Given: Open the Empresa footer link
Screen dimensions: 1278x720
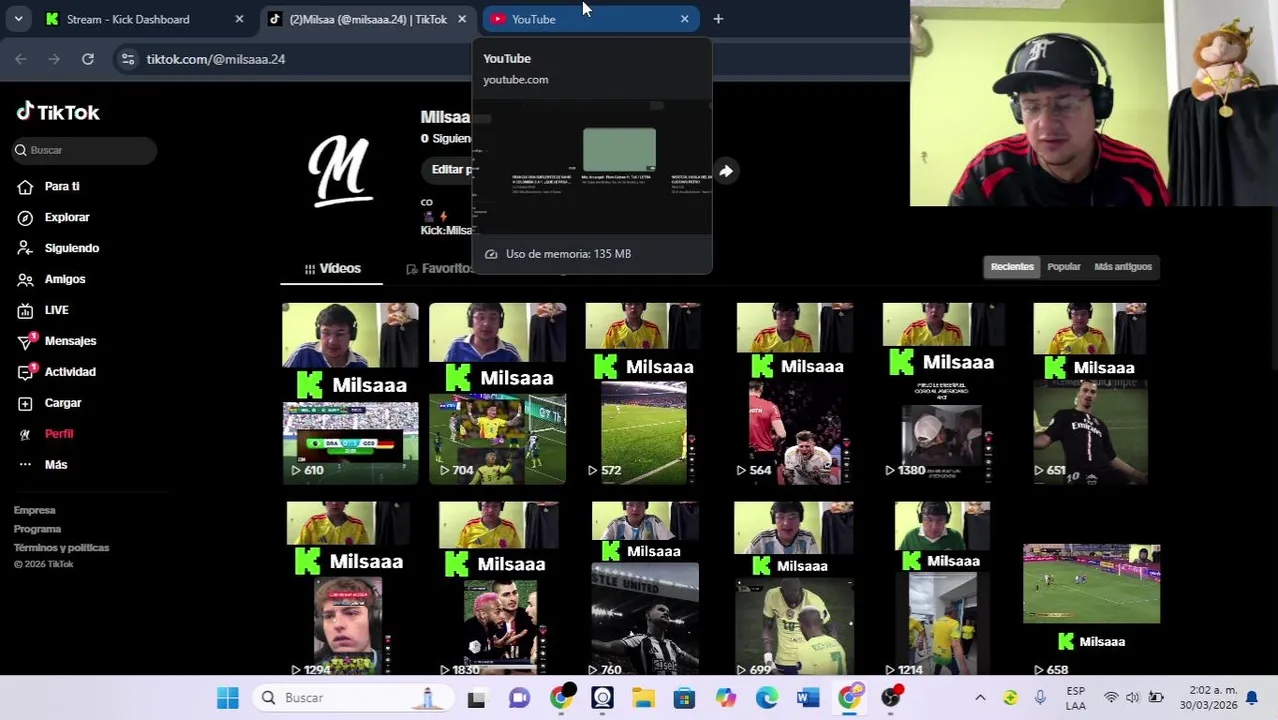Looking at the screenshot, I should 35,510.
